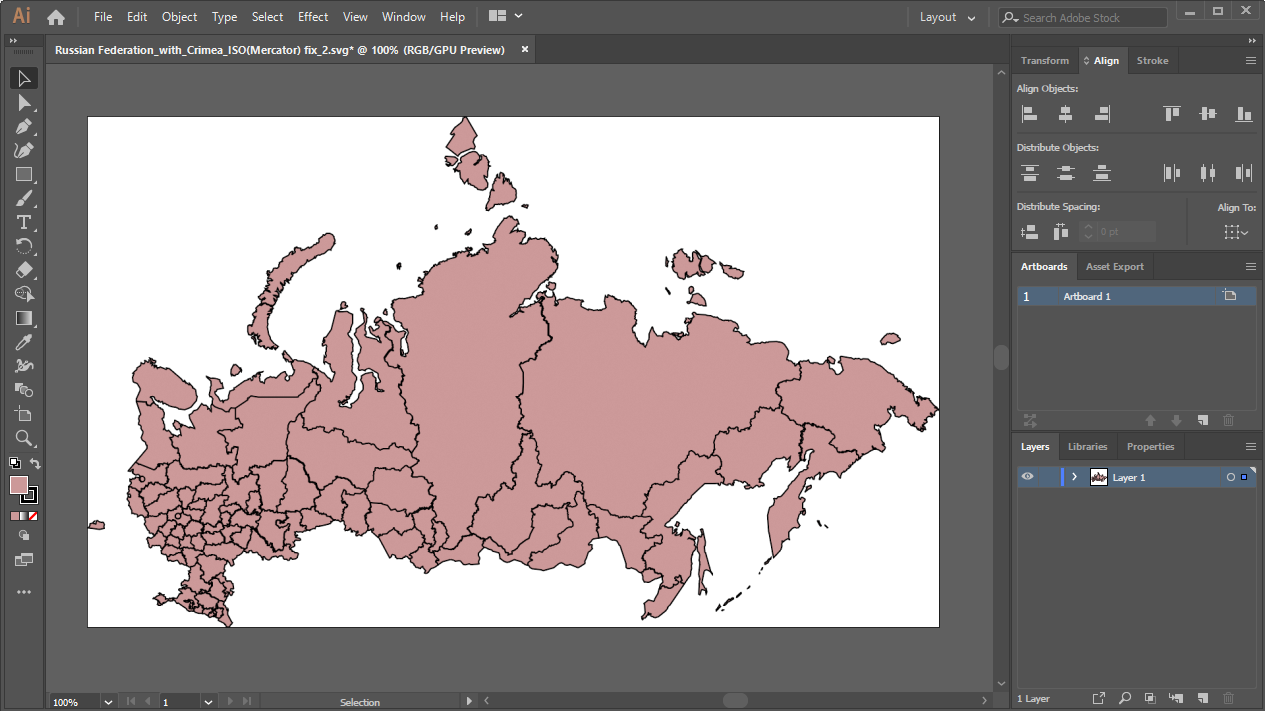This screenshot has height=711, width=1265.
Task: Swap fill and stroke colors
Action: [x=35, y=463]
